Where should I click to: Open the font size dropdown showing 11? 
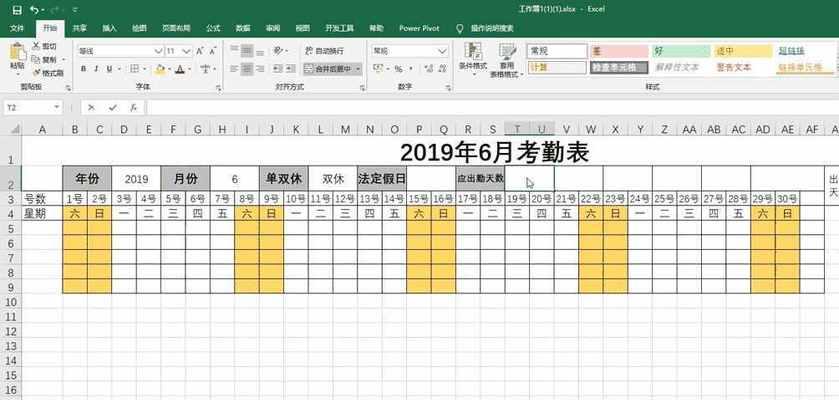click(186, 51)
